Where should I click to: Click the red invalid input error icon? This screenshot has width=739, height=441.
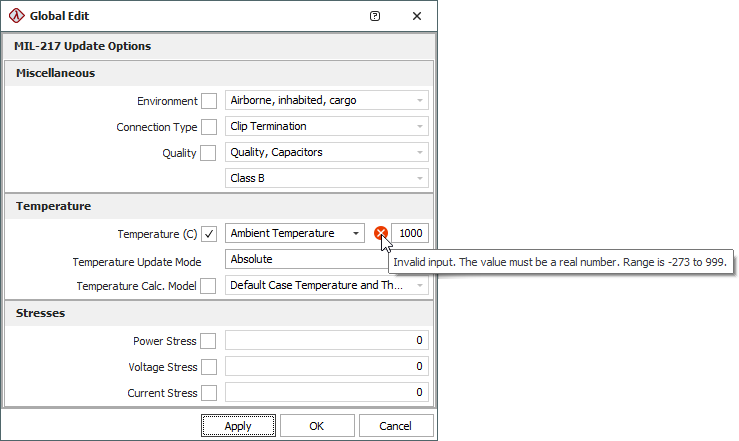381,233
